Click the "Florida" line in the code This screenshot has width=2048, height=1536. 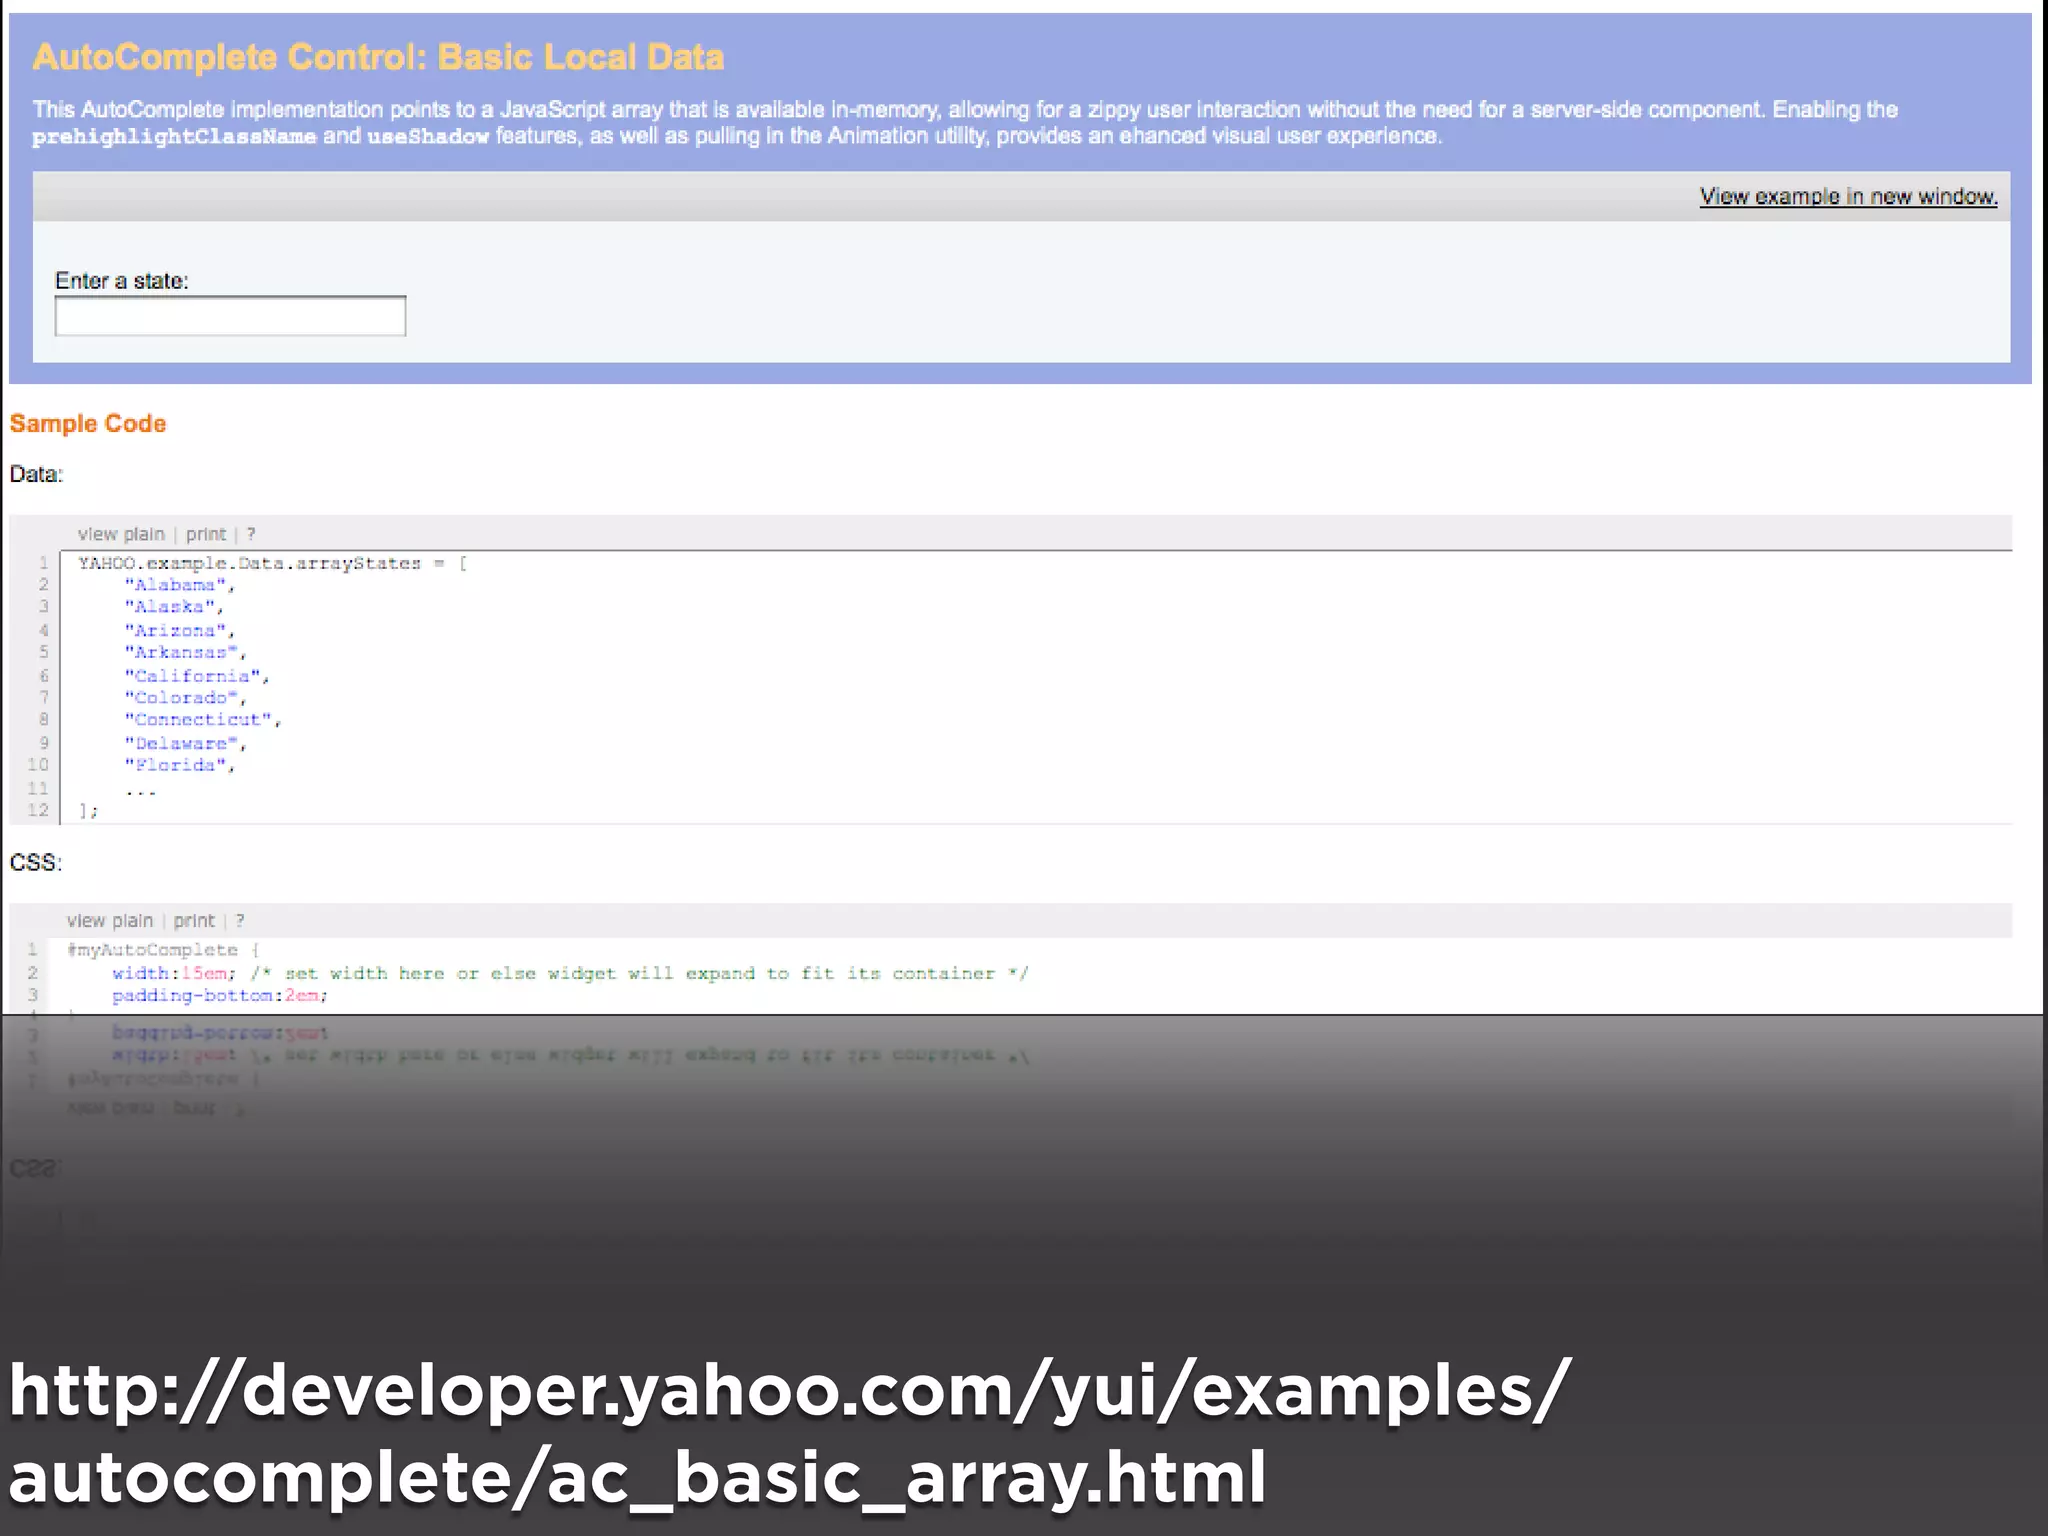click(180, 765)
